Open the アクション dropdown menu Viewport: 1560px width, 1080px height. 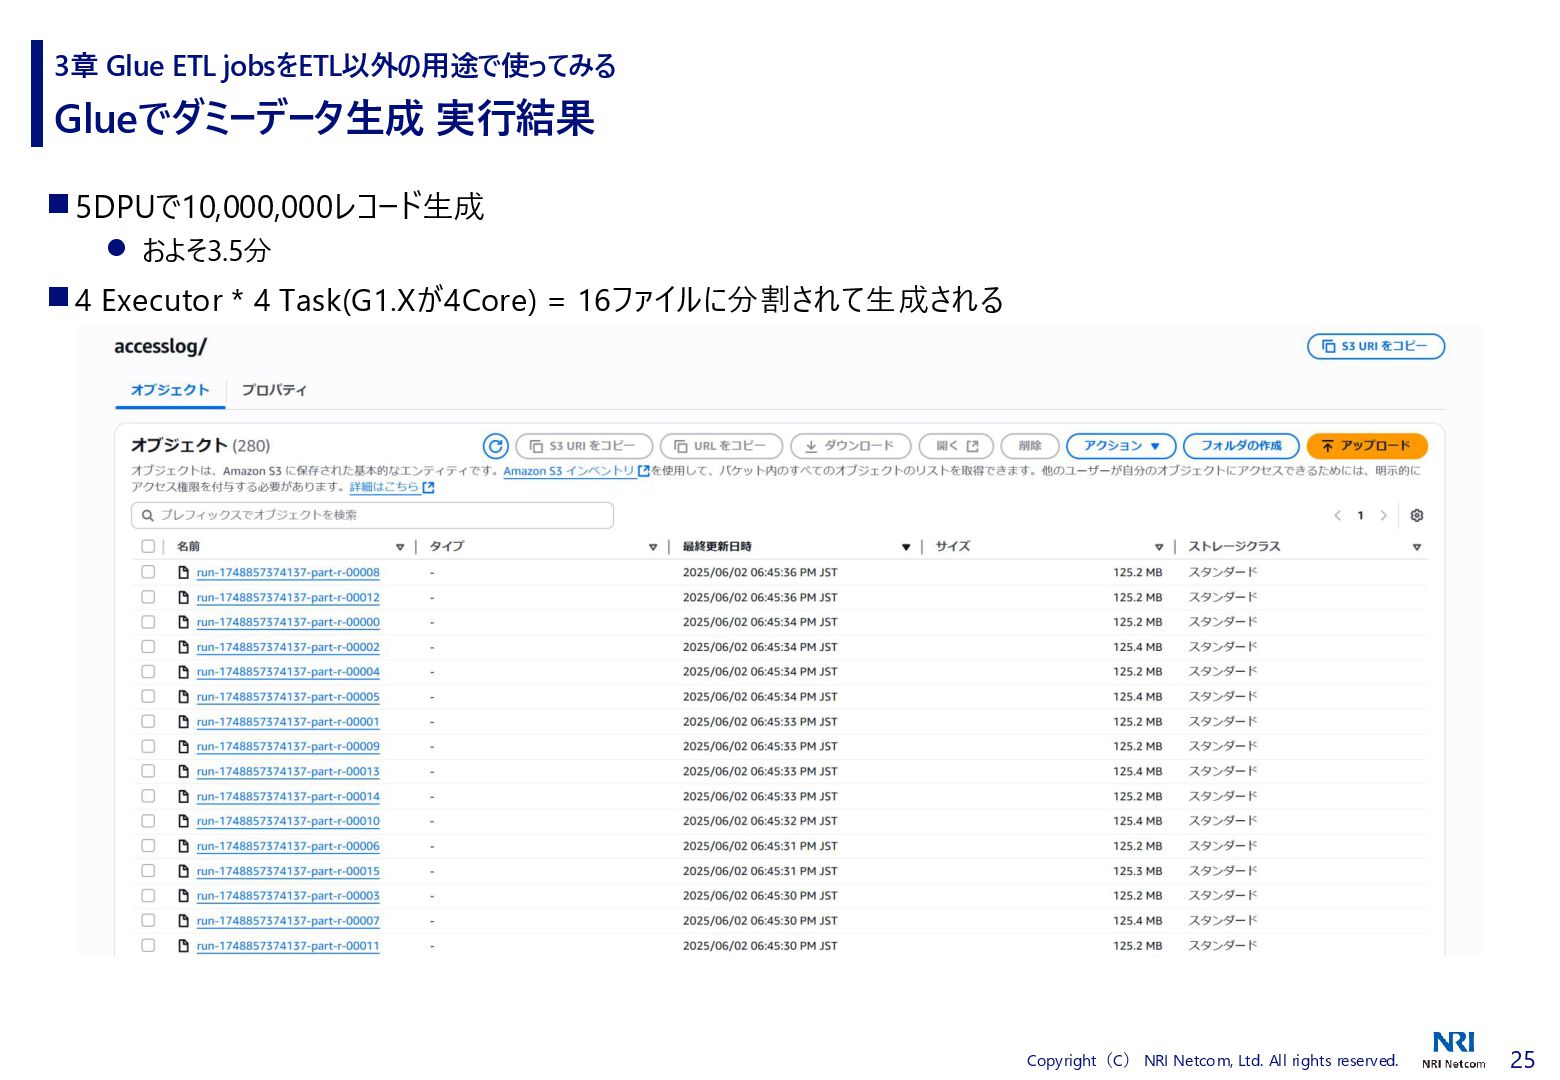(1122, 446)
